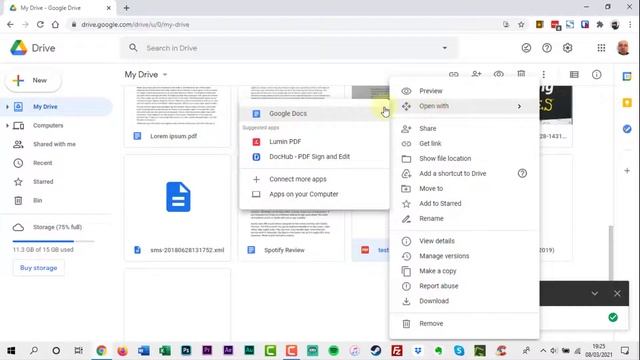
Task: Select DocHub - PDF Sign and Edit
Action: point(314,157)
